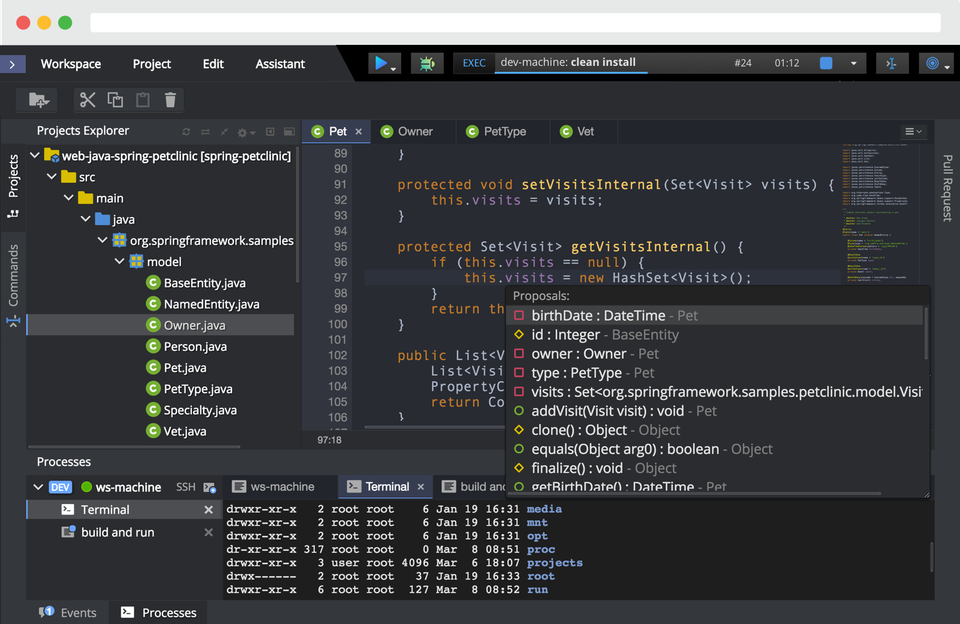Maximize the Projects Explorer panel
Screen dimensions: 960x624
(x=288, y=131)
